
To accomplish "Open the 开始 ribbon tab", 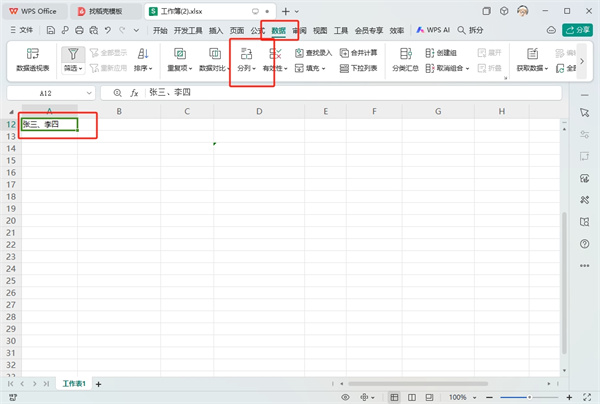I will click(x=160, y=31).
